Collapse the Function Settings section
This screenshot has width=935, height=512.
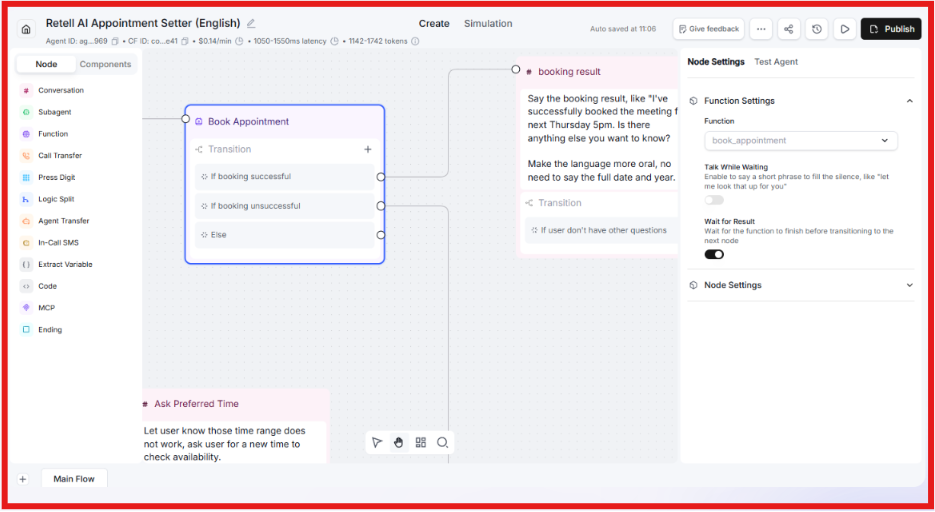click(909, 101)
